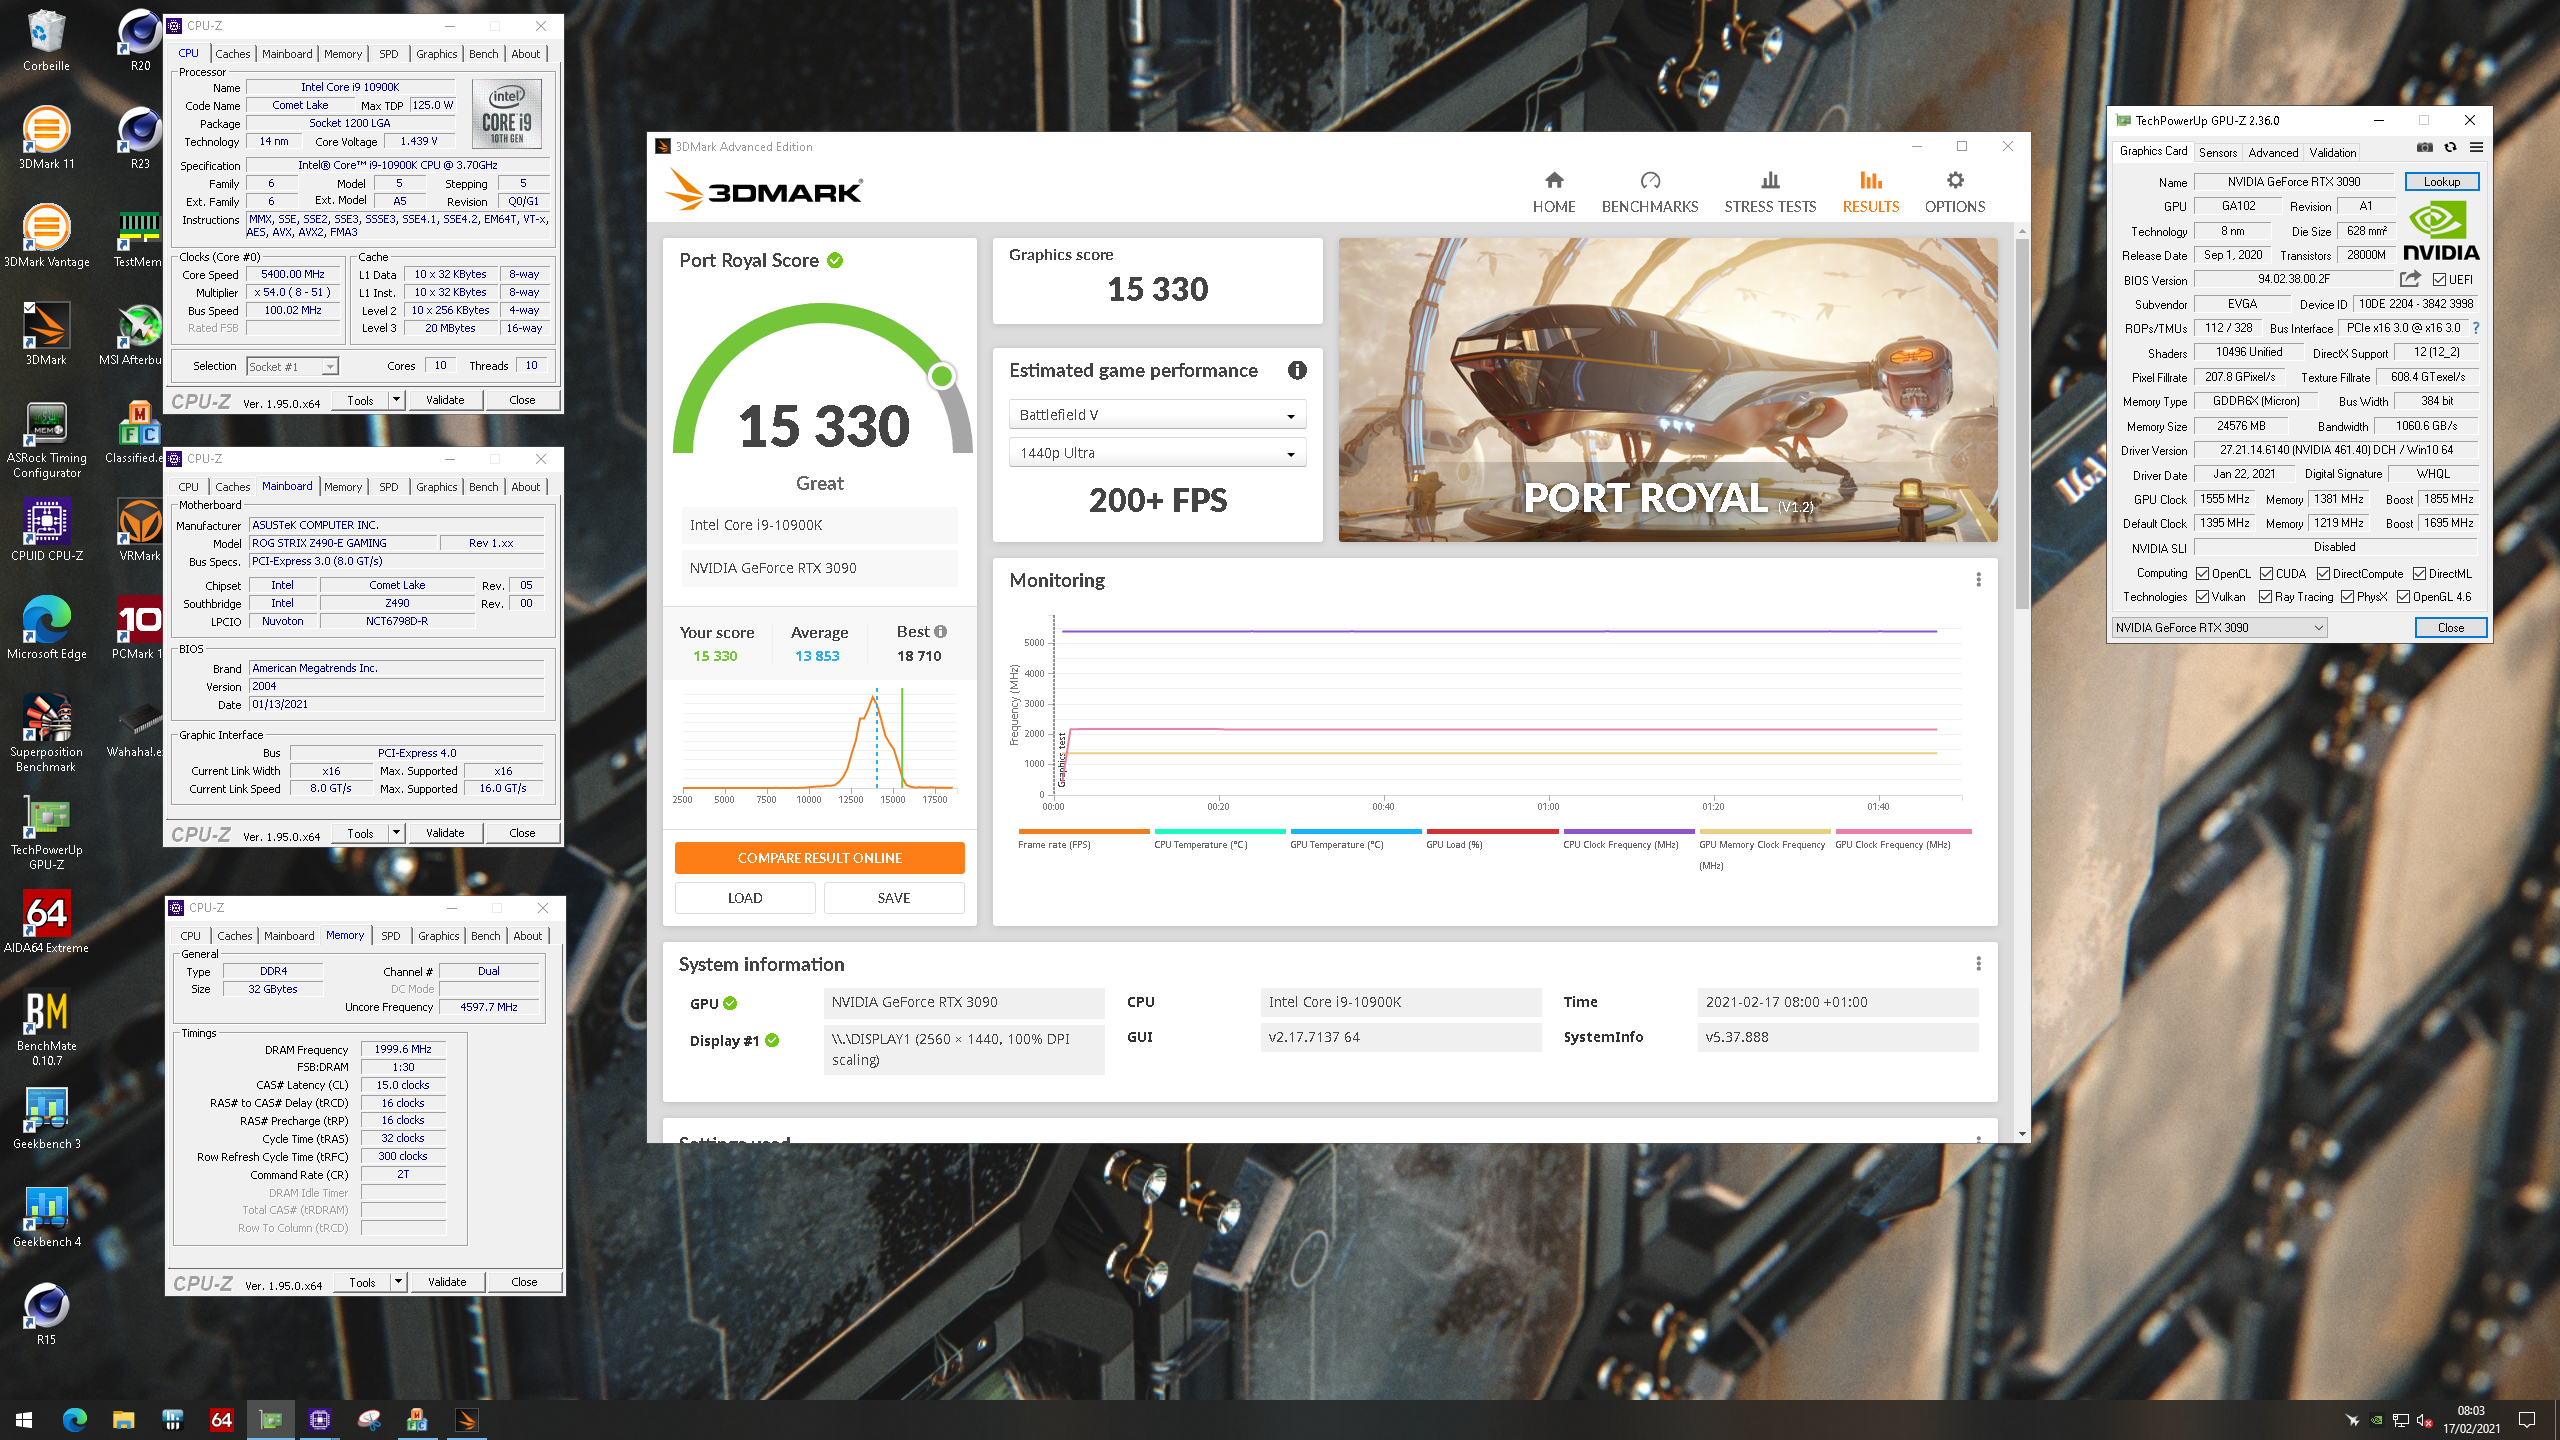This screenshot has width=2560, height=1440.
Task: Click the Bus Interface question mark in GPU-Z
Action: tap(2476, 328)
